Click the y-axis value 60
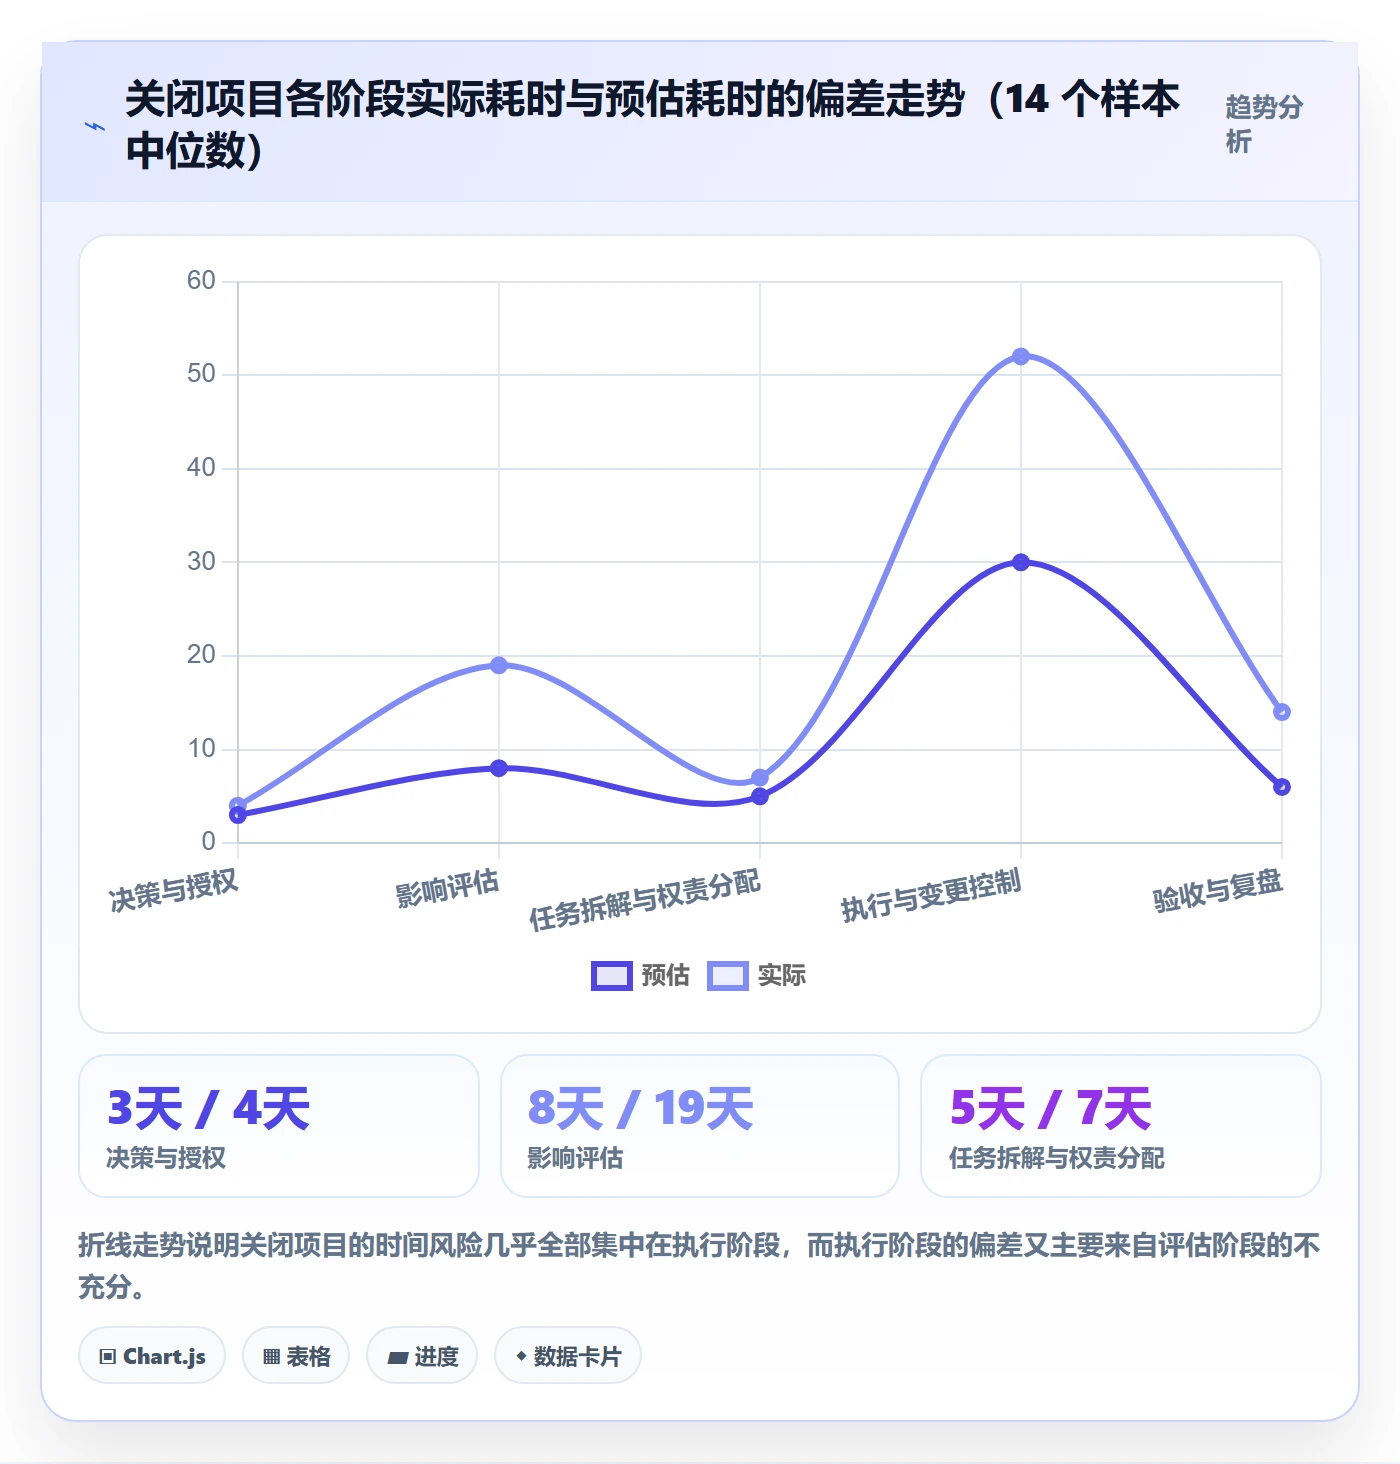Image resolution: width=1400 pixels, height=1464 pixels. click(201, 280)
